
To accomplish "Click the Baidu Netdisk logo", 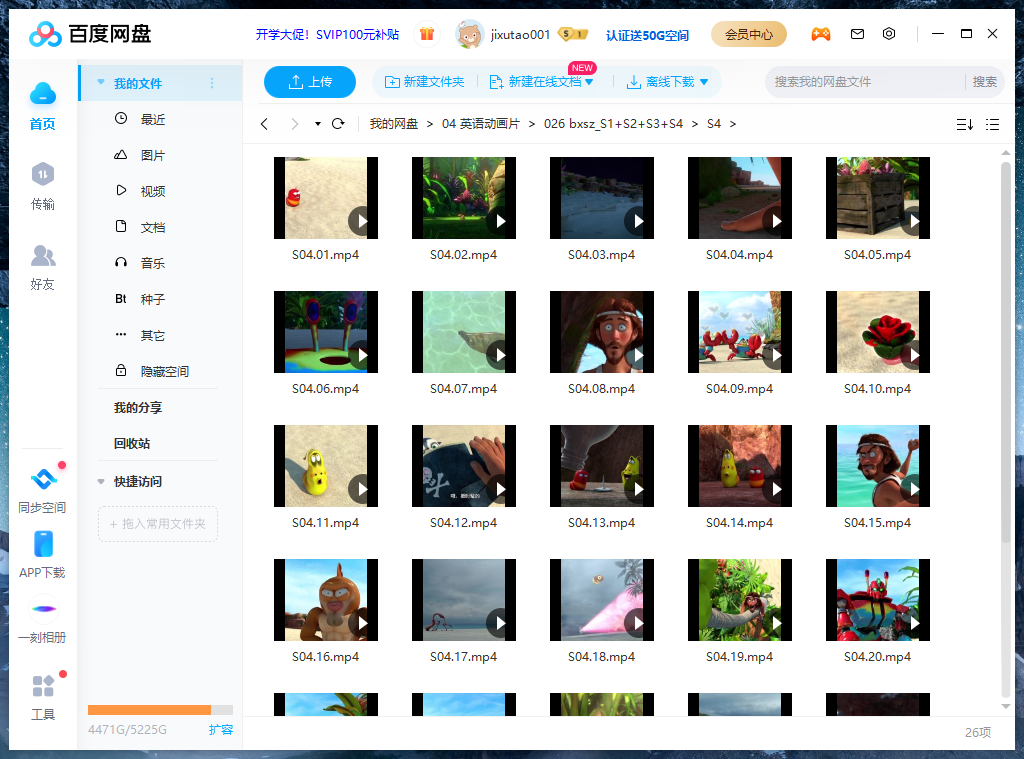I will point(90,34).
